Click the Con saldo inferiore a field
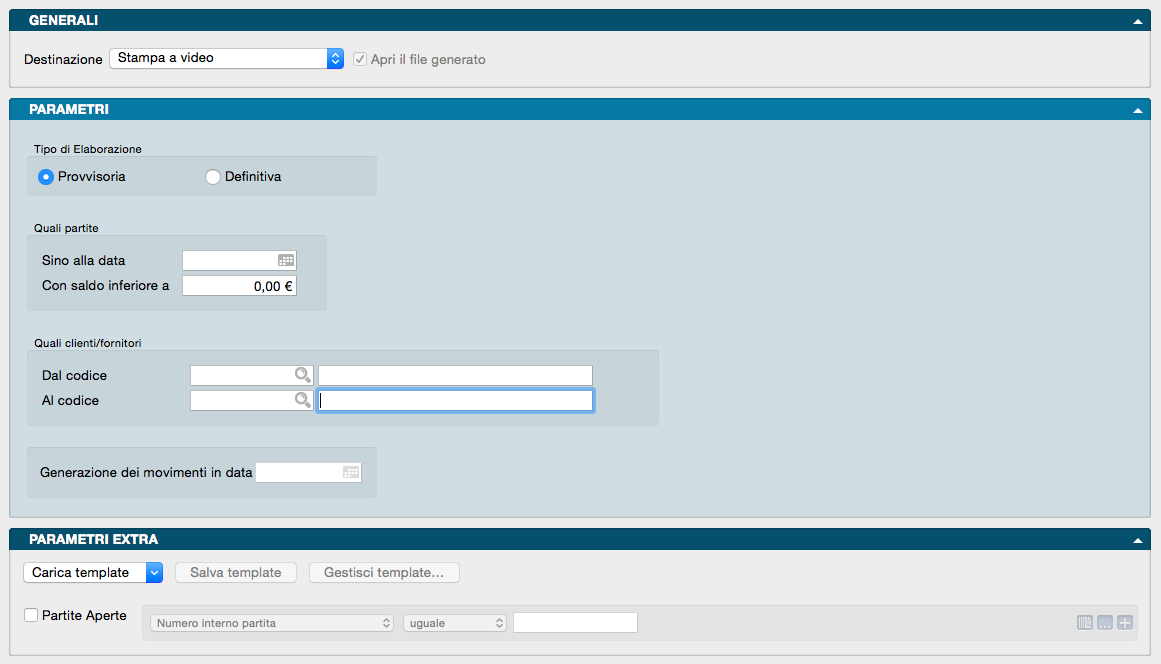The image size is (1161, 664). pos(240,286)
